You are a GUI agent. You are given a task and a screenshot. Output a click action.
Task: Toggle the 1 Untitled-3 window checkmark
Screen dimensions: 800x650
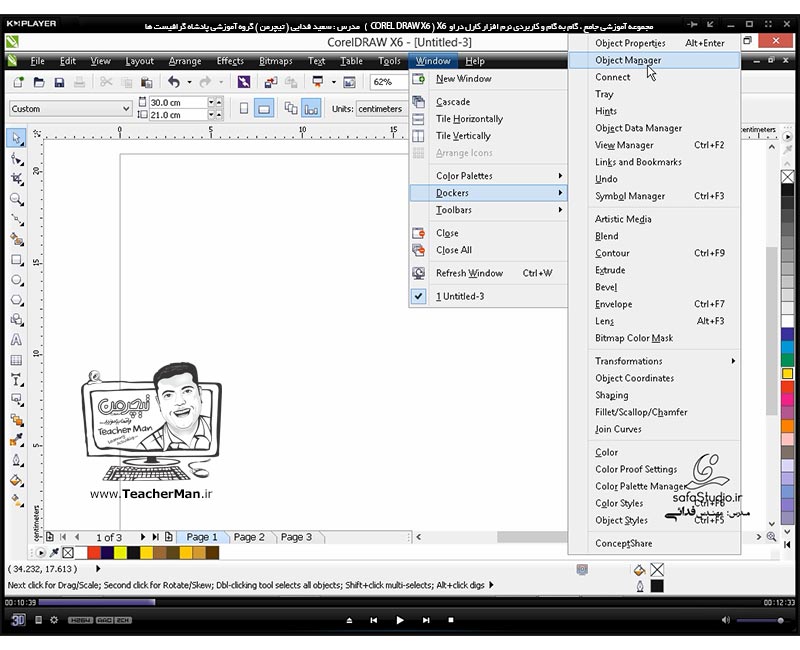pos(418,296)
